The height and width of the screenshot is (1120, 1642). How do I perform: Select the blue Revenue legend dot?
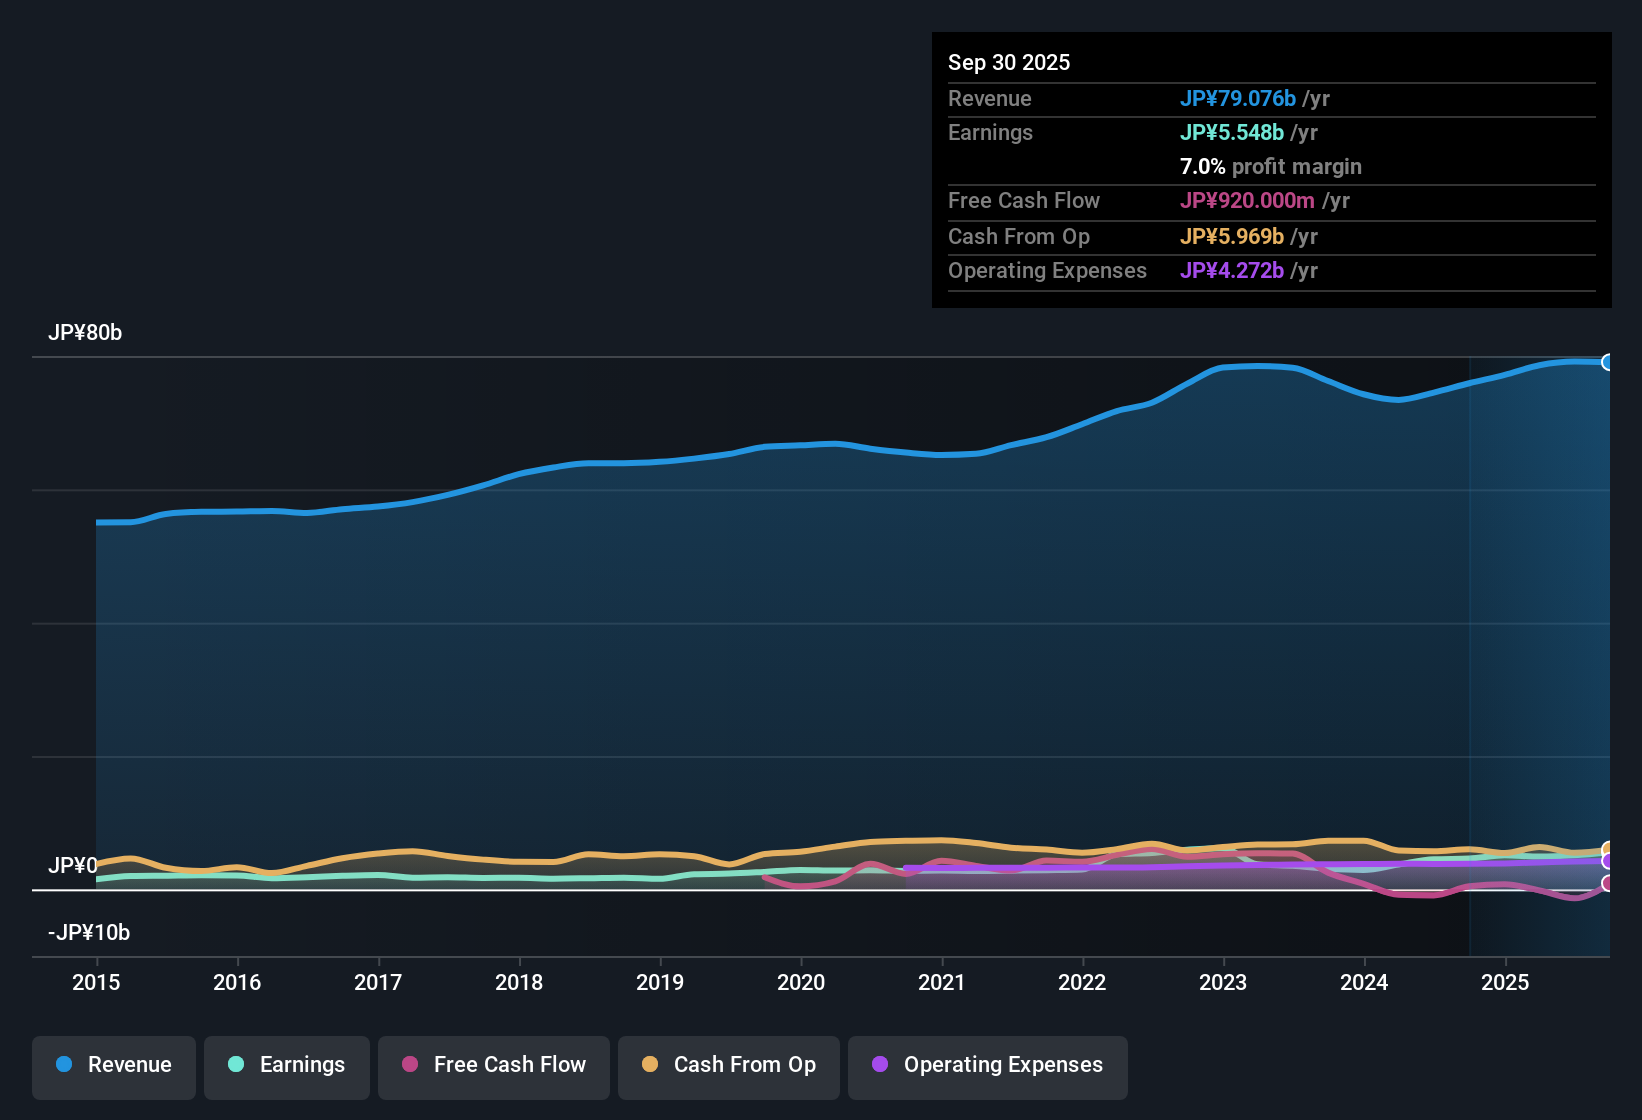[63, 1065]
